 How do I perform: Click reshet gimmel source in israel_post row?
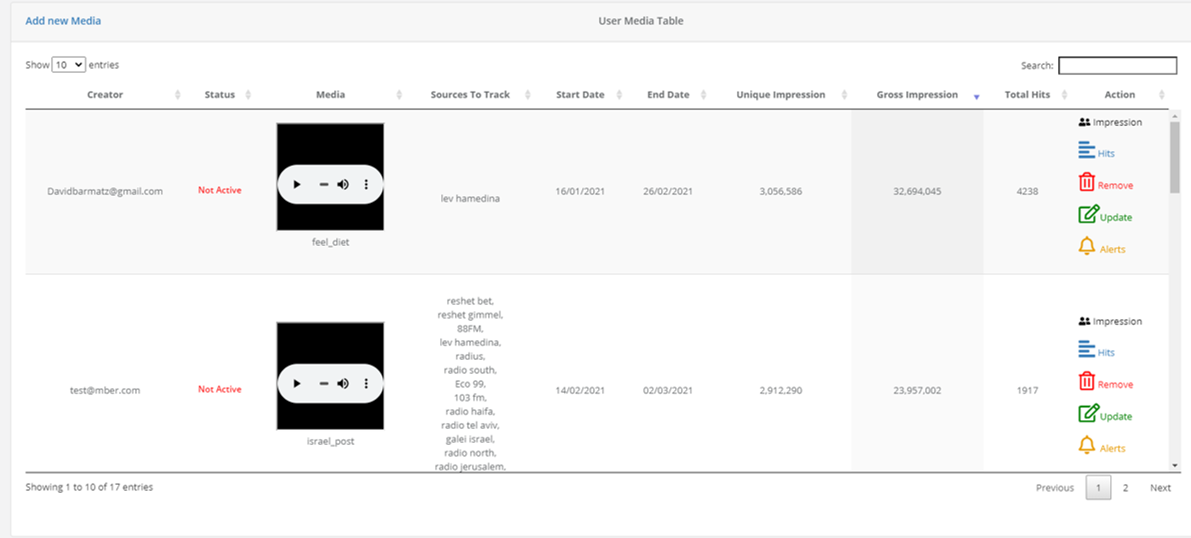point(470,315)
